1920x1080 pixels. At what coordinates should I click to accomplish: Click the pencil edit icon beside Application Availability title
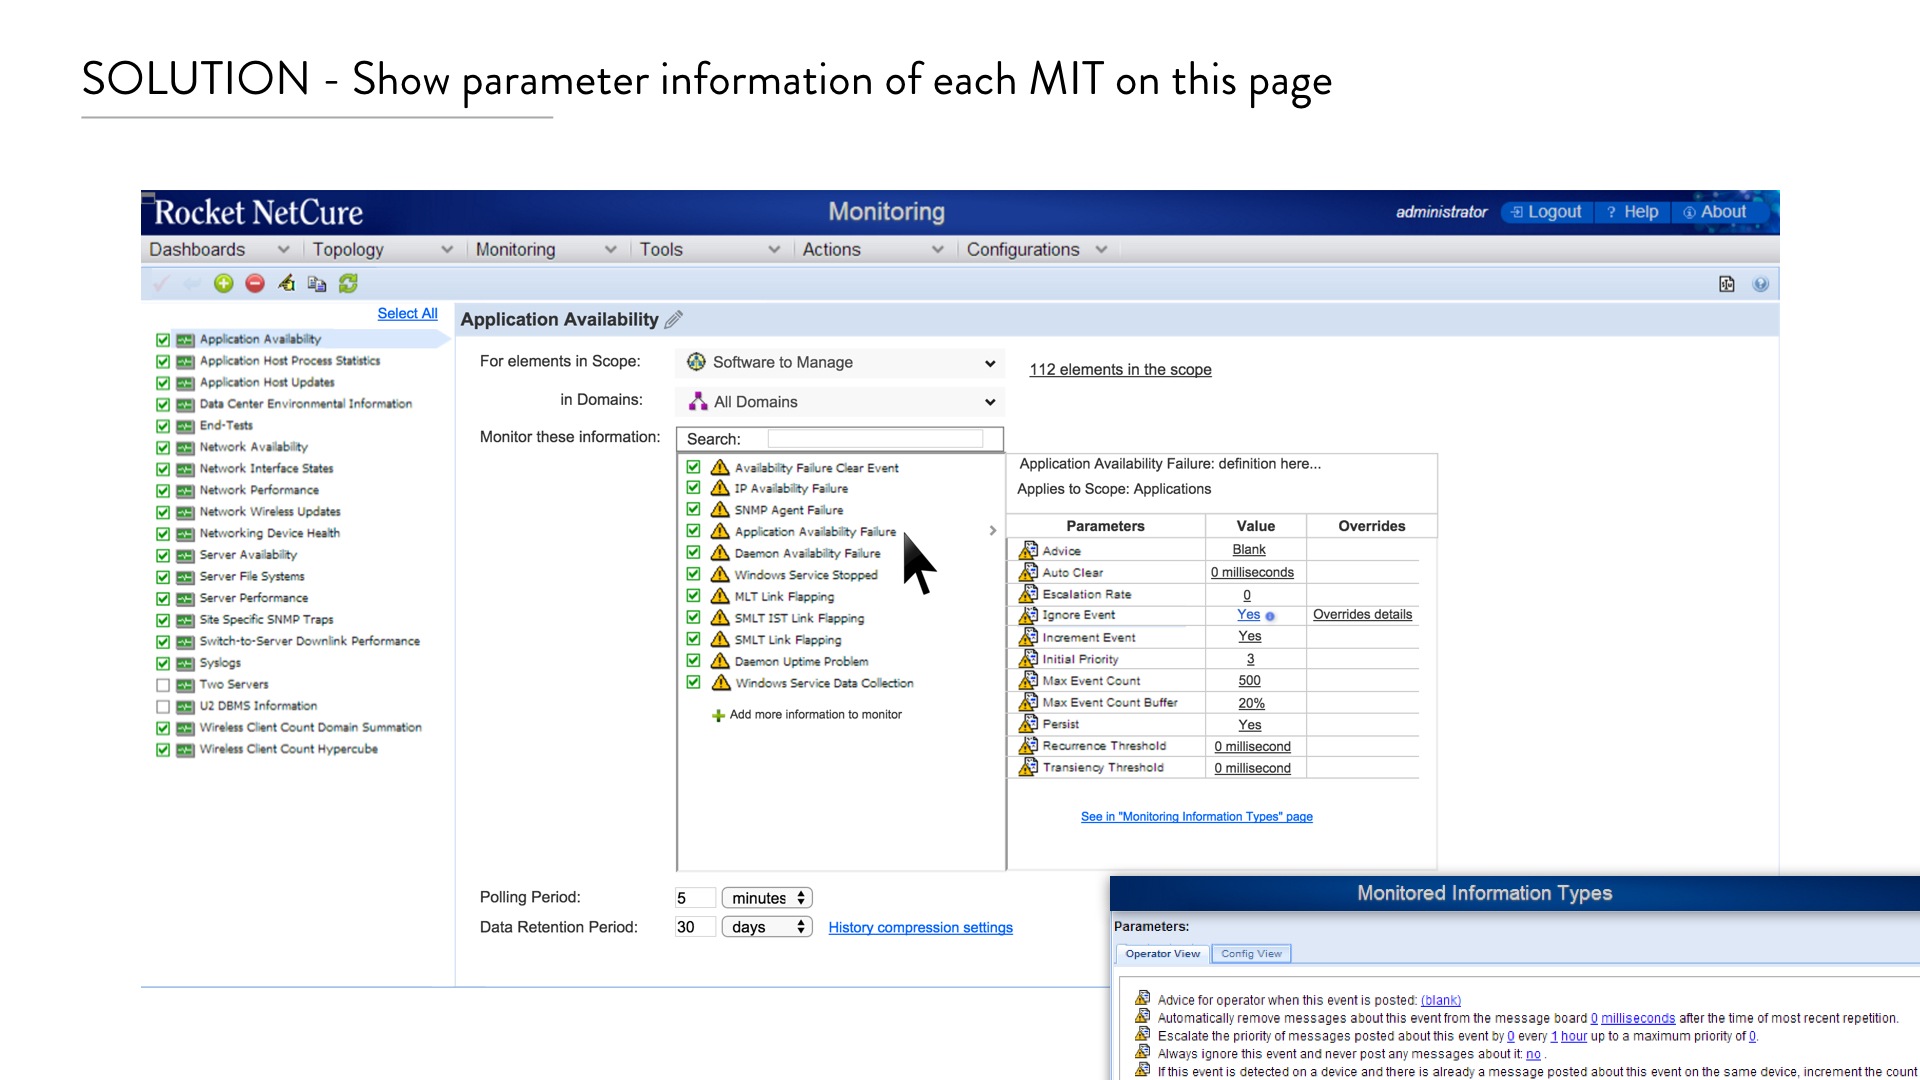(674, 319)
